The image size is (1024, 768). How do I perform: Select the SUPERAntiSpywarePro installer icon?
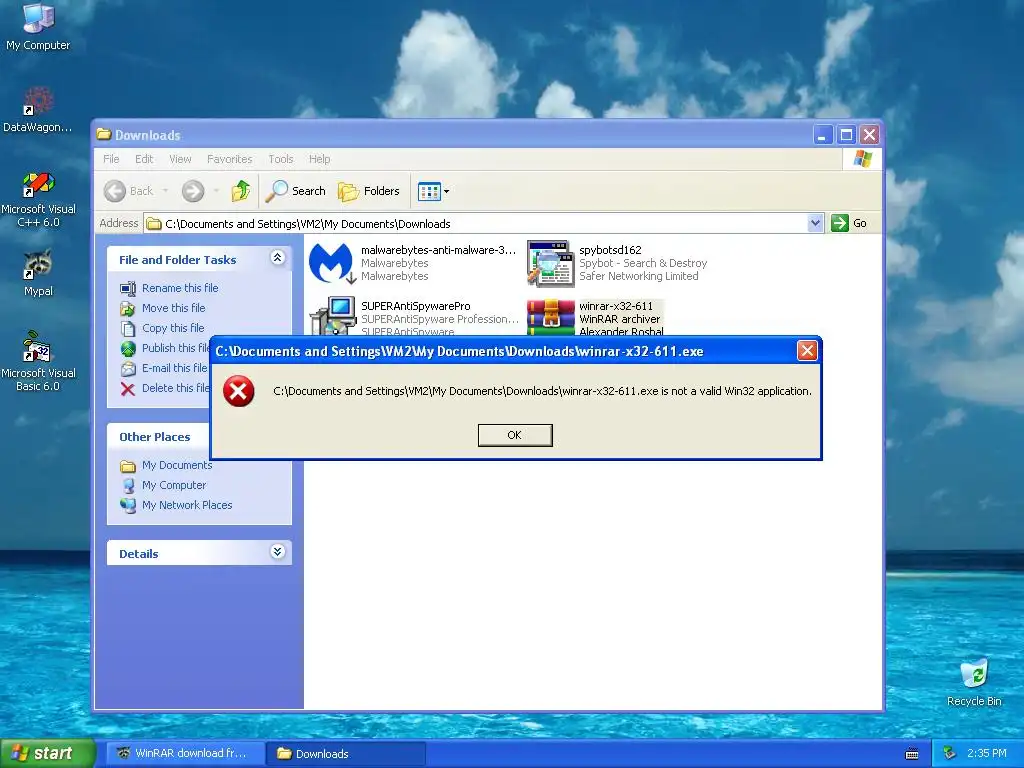[332, 316]
